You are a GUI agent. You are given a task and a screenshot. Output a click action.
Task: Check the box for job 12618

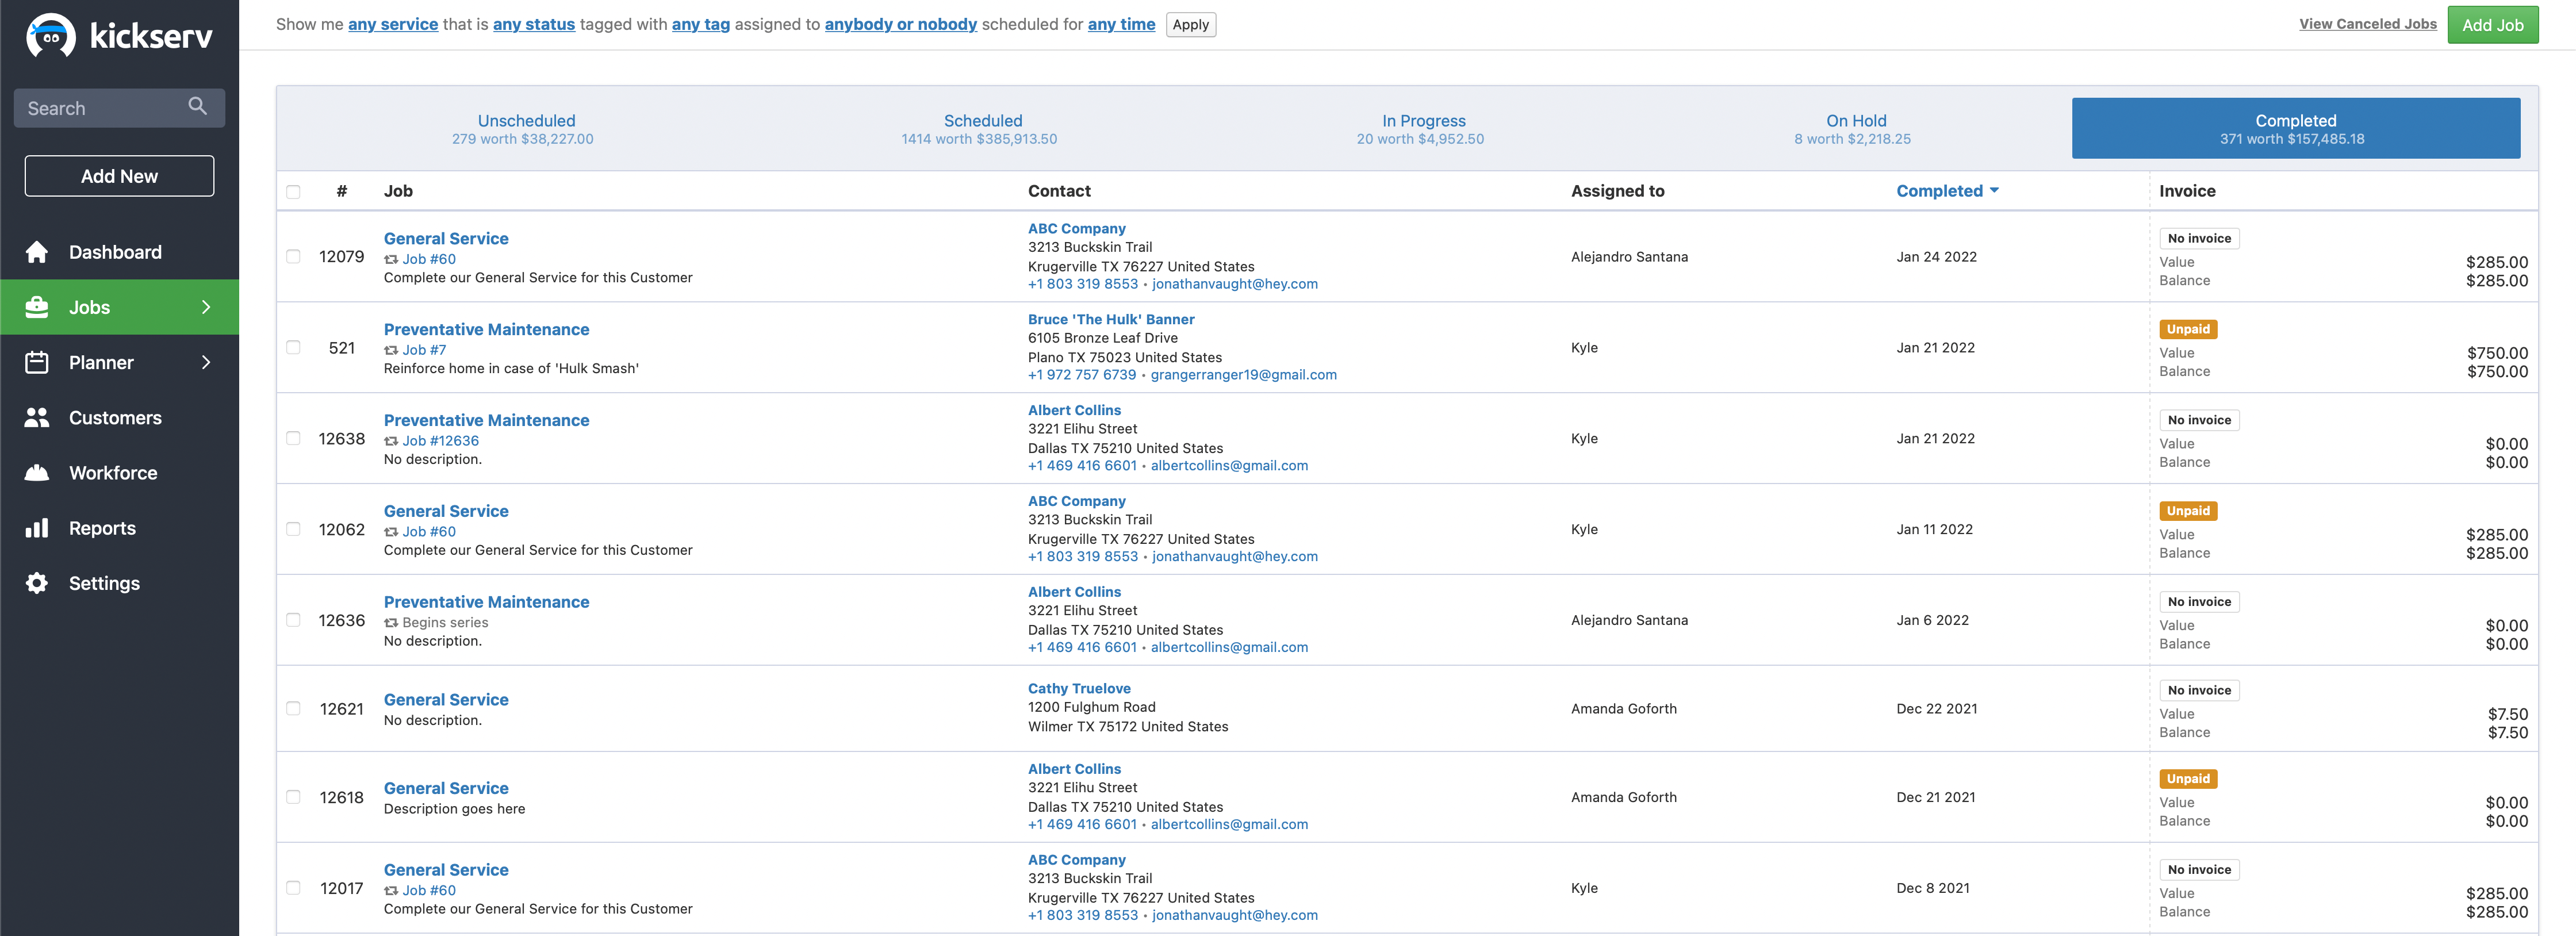click(x=293, y=798)
